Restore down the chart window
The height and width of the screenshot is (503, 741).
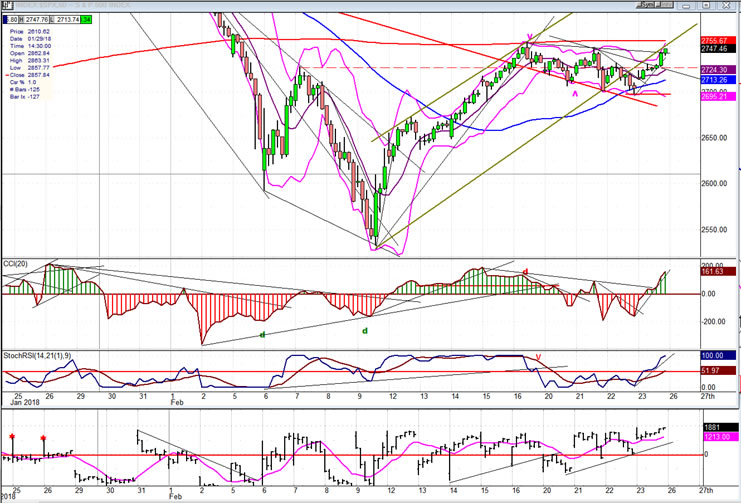706,5
